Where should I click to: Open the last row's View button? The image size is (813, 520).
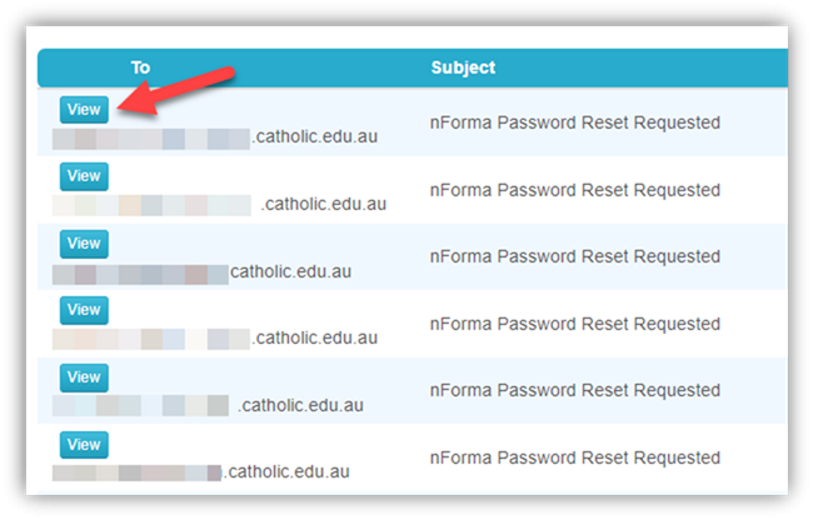(84, 444)
